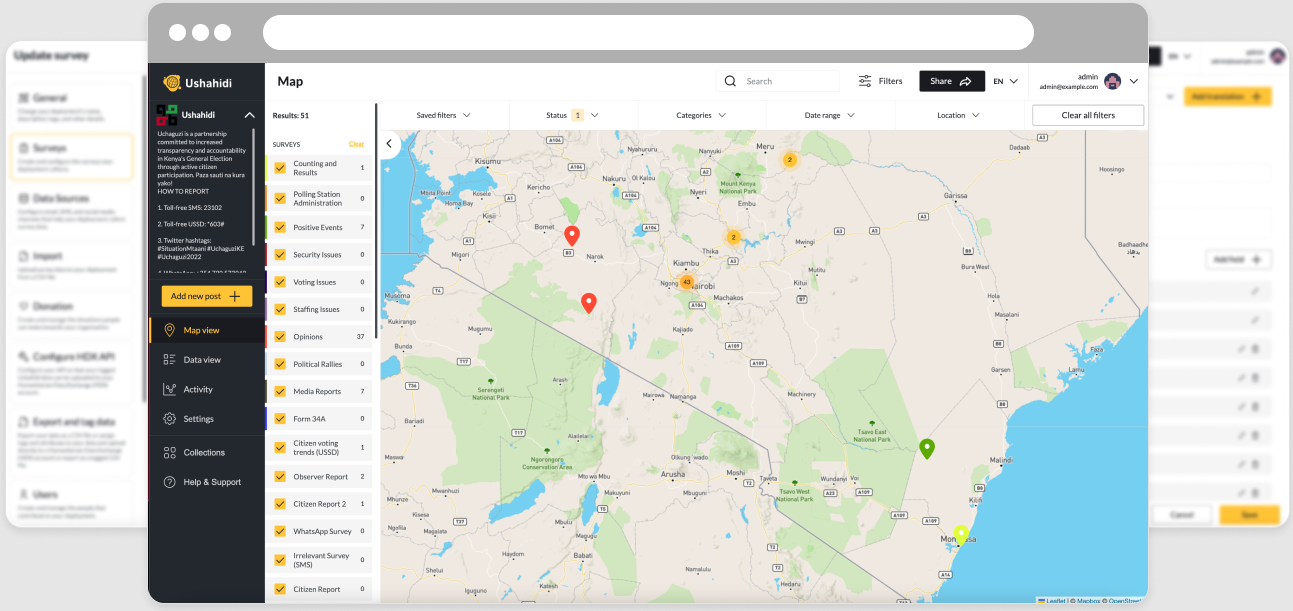Click the cluster marker labeled 43
This screenshot has width=1293, height=611.
(x=686, y=282)
